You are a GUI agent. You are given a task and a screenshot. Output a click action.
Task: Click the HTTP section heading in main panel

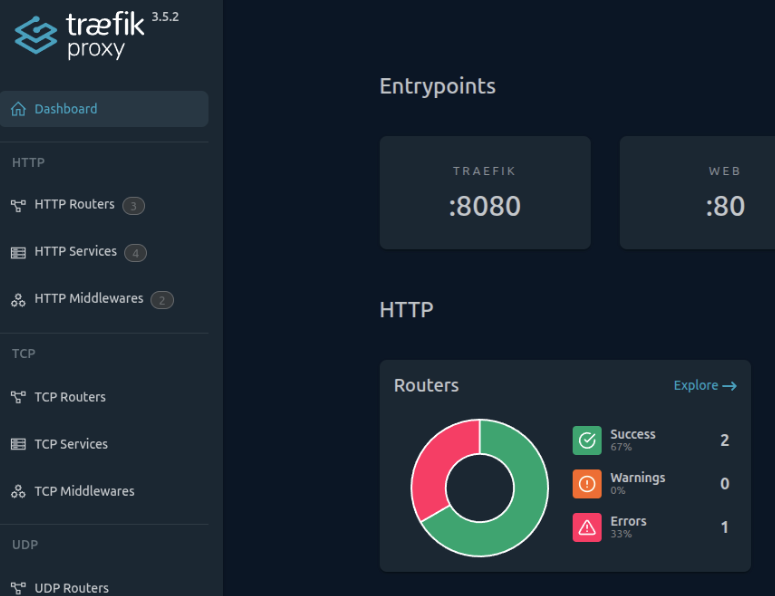[x=406, y=310]
